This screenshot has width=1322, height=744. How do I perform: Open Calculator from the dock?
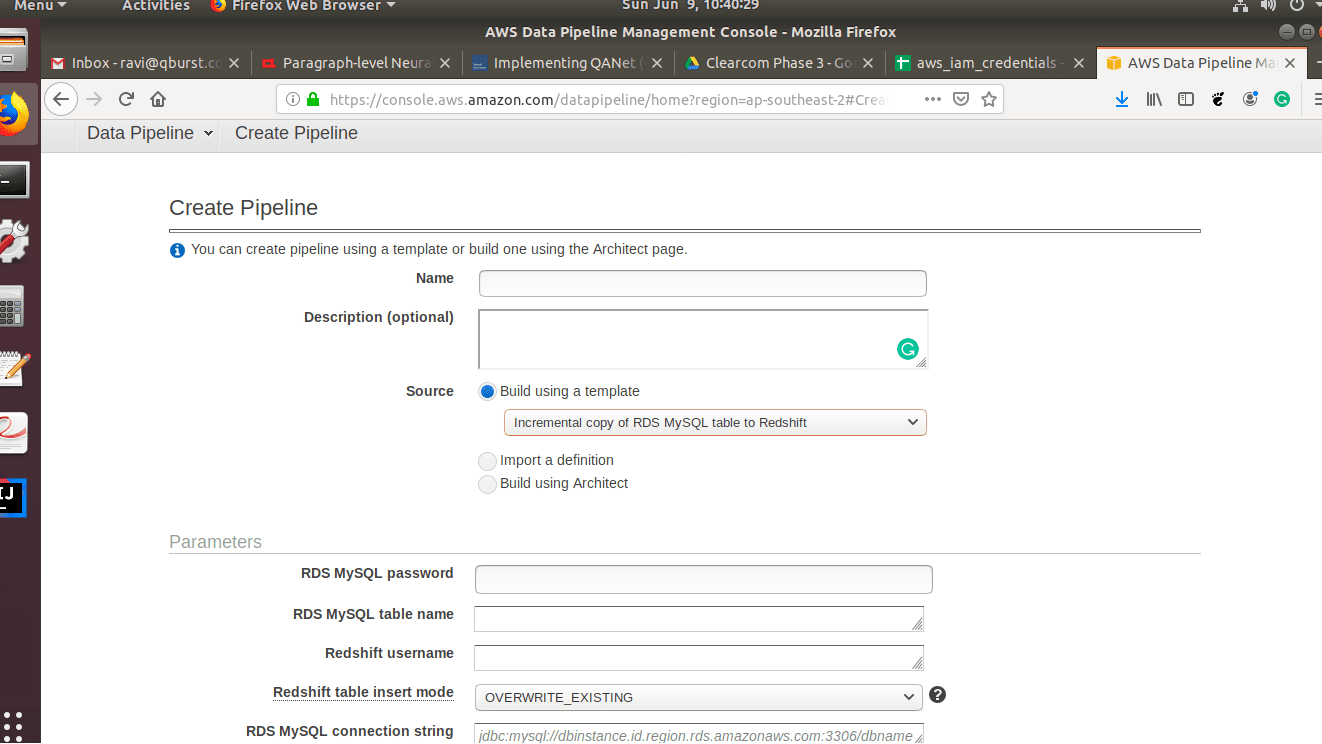(x=12, y=306)
